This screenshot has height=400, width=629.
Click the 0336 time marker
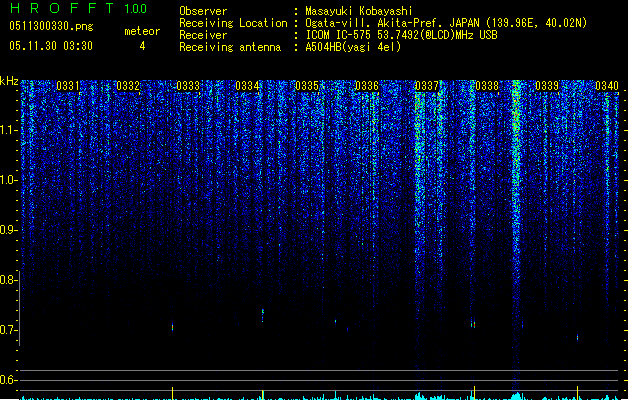[367, 86]
